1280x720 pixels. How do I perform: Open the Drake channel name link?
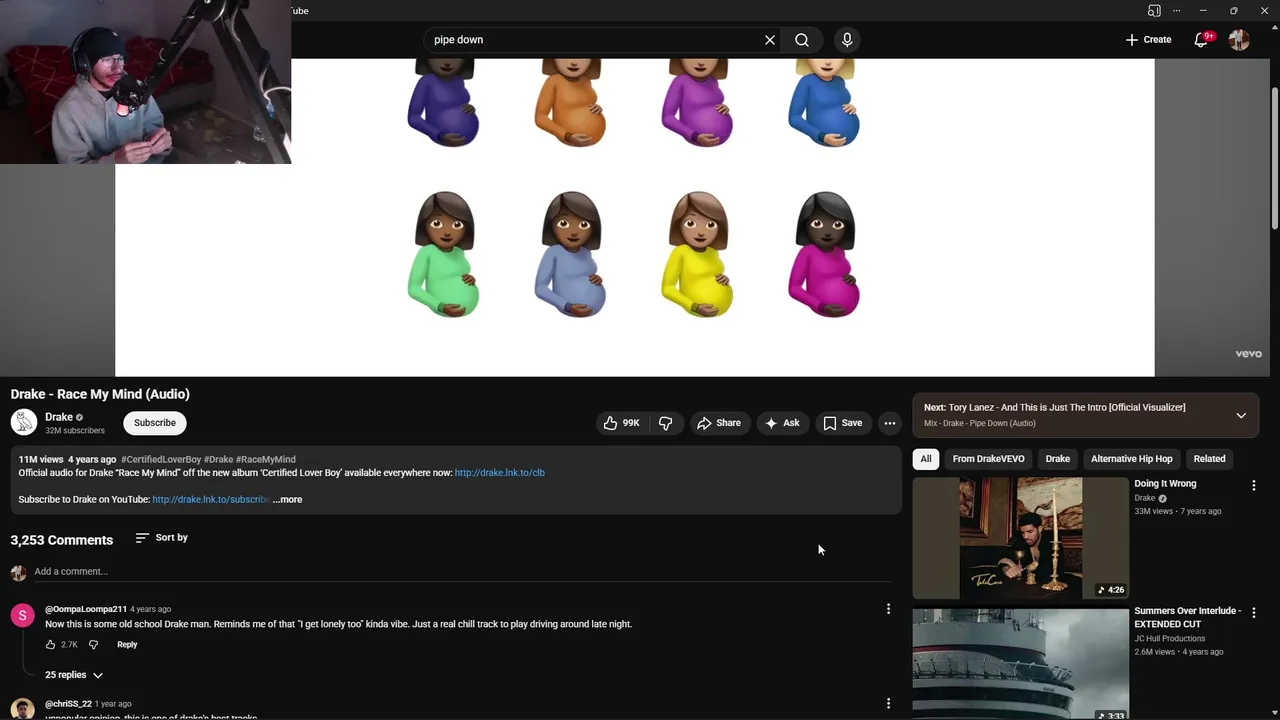pos(59,417)
